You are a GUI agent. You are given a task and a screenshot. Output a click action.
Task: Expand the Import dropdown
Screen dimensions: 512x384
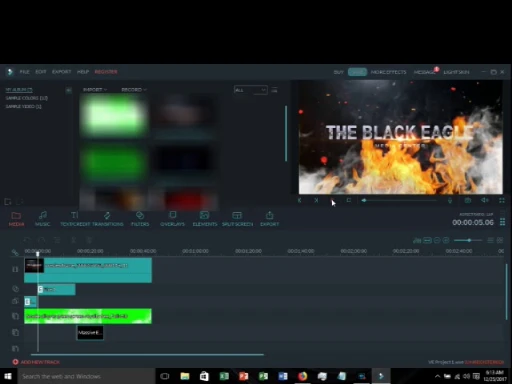[95, 90]
